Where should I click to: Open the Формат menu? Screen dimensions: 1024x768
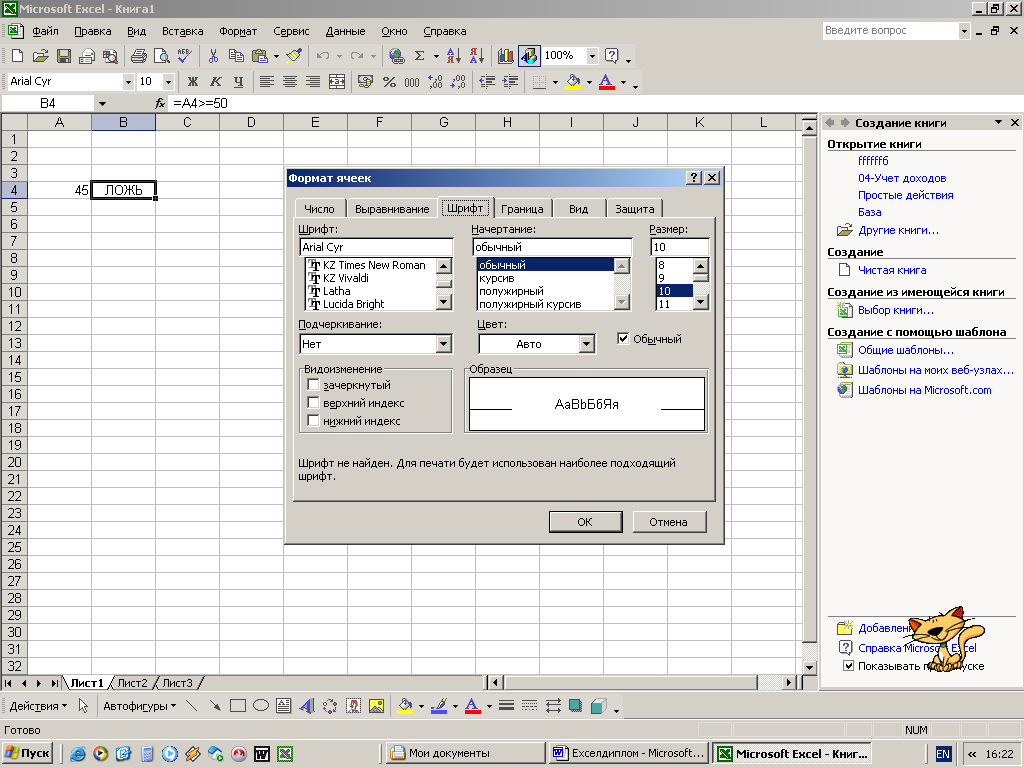[238, 31]
